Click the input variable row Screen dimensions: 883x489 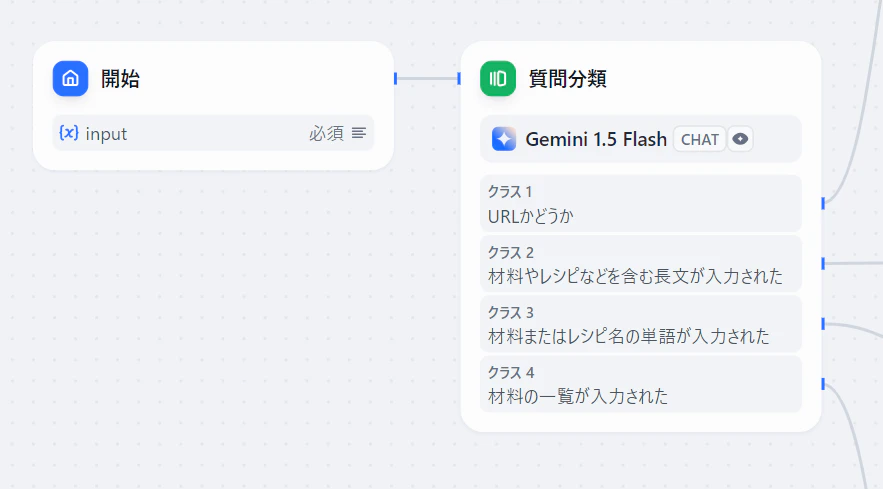point(213,133)
